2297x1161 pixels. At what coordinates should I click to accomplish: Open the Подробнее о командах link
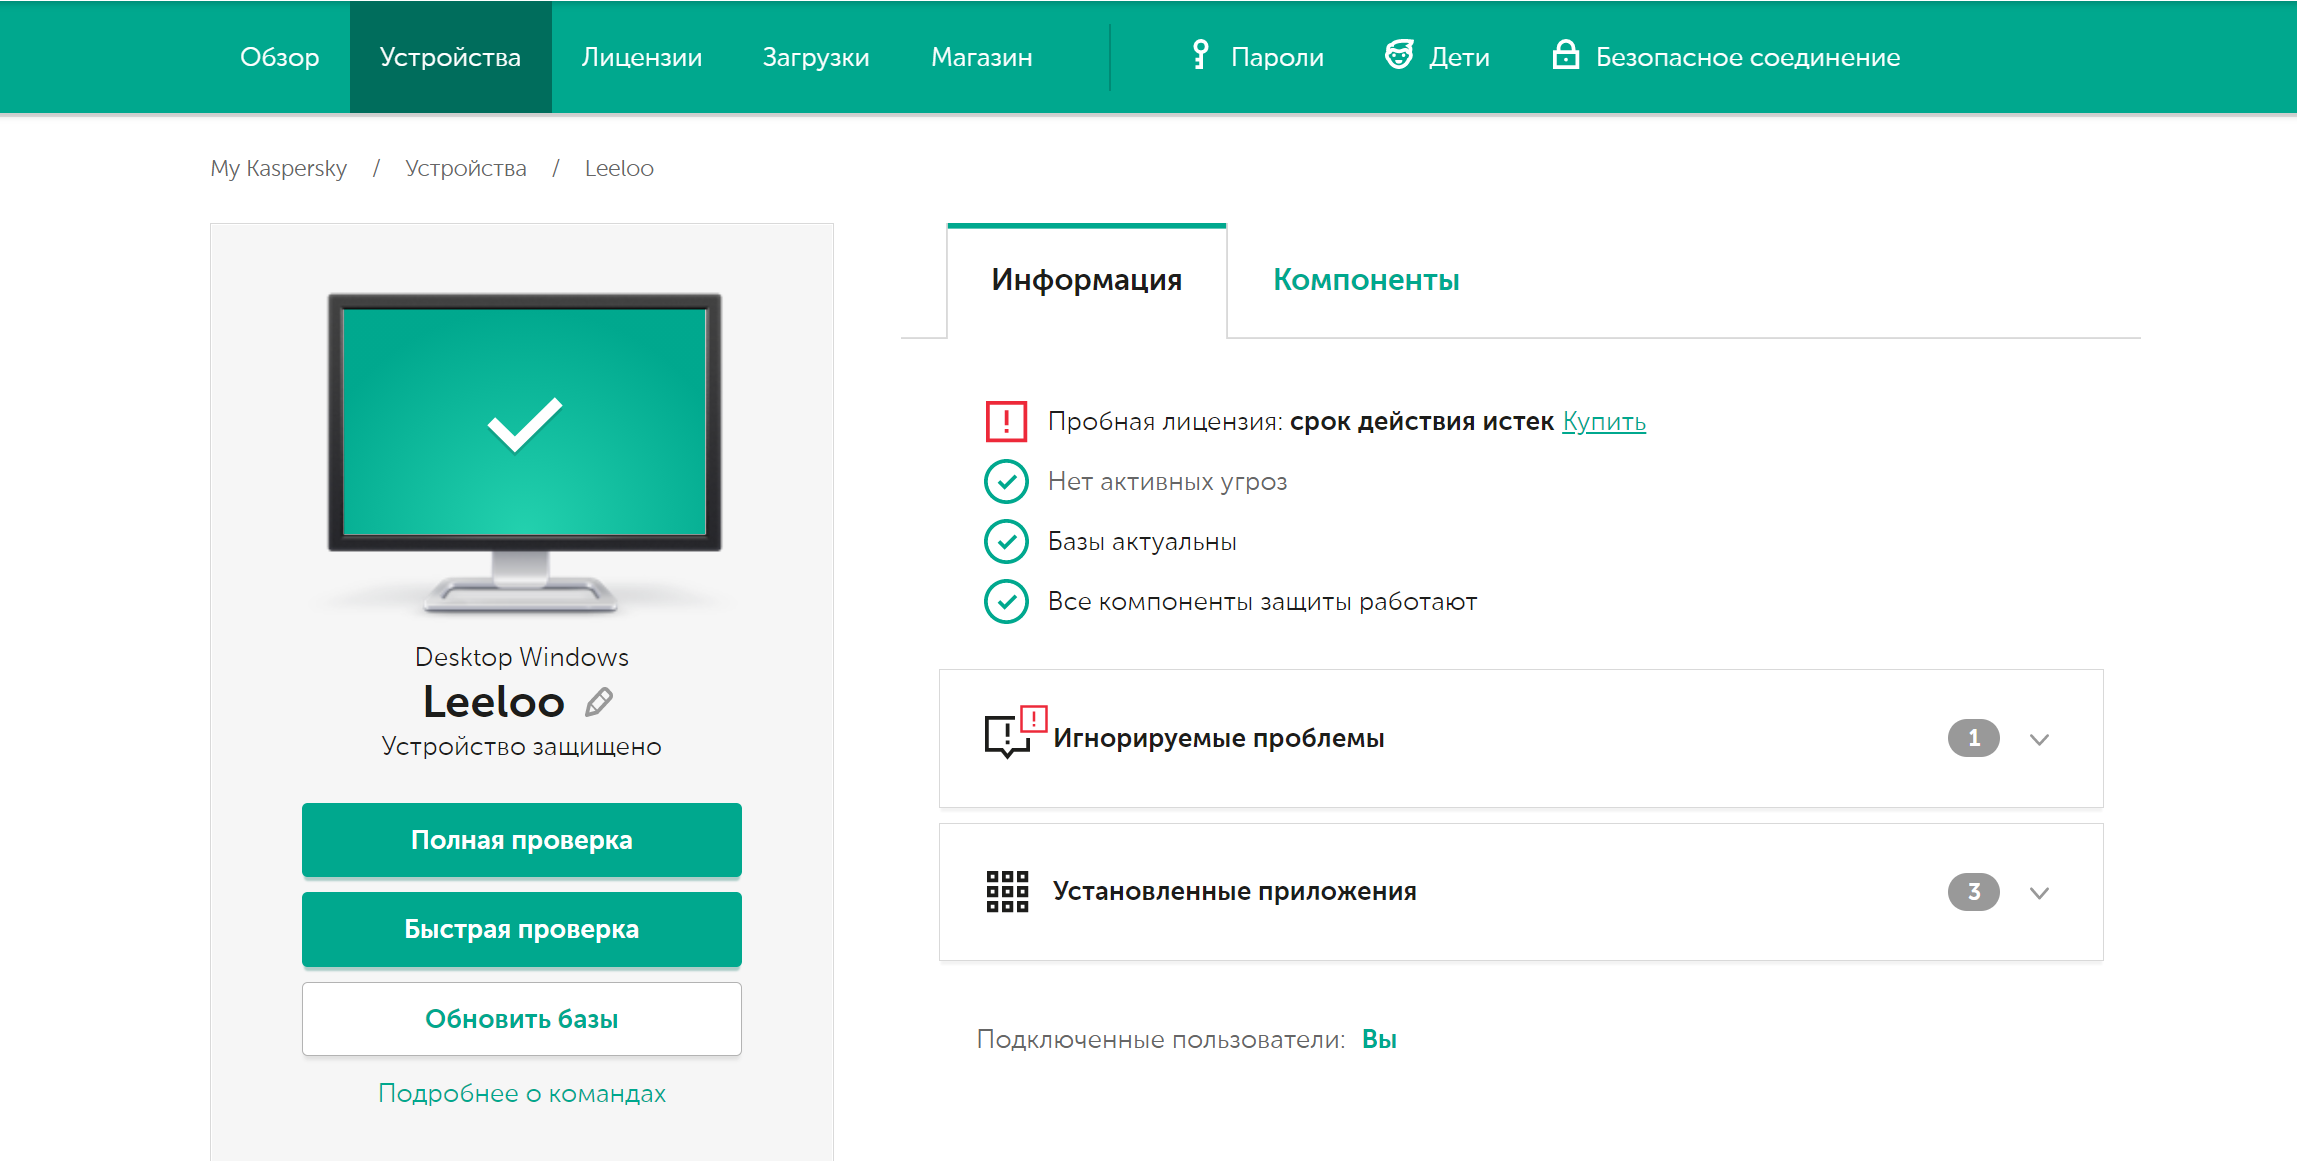[522, 1093]
